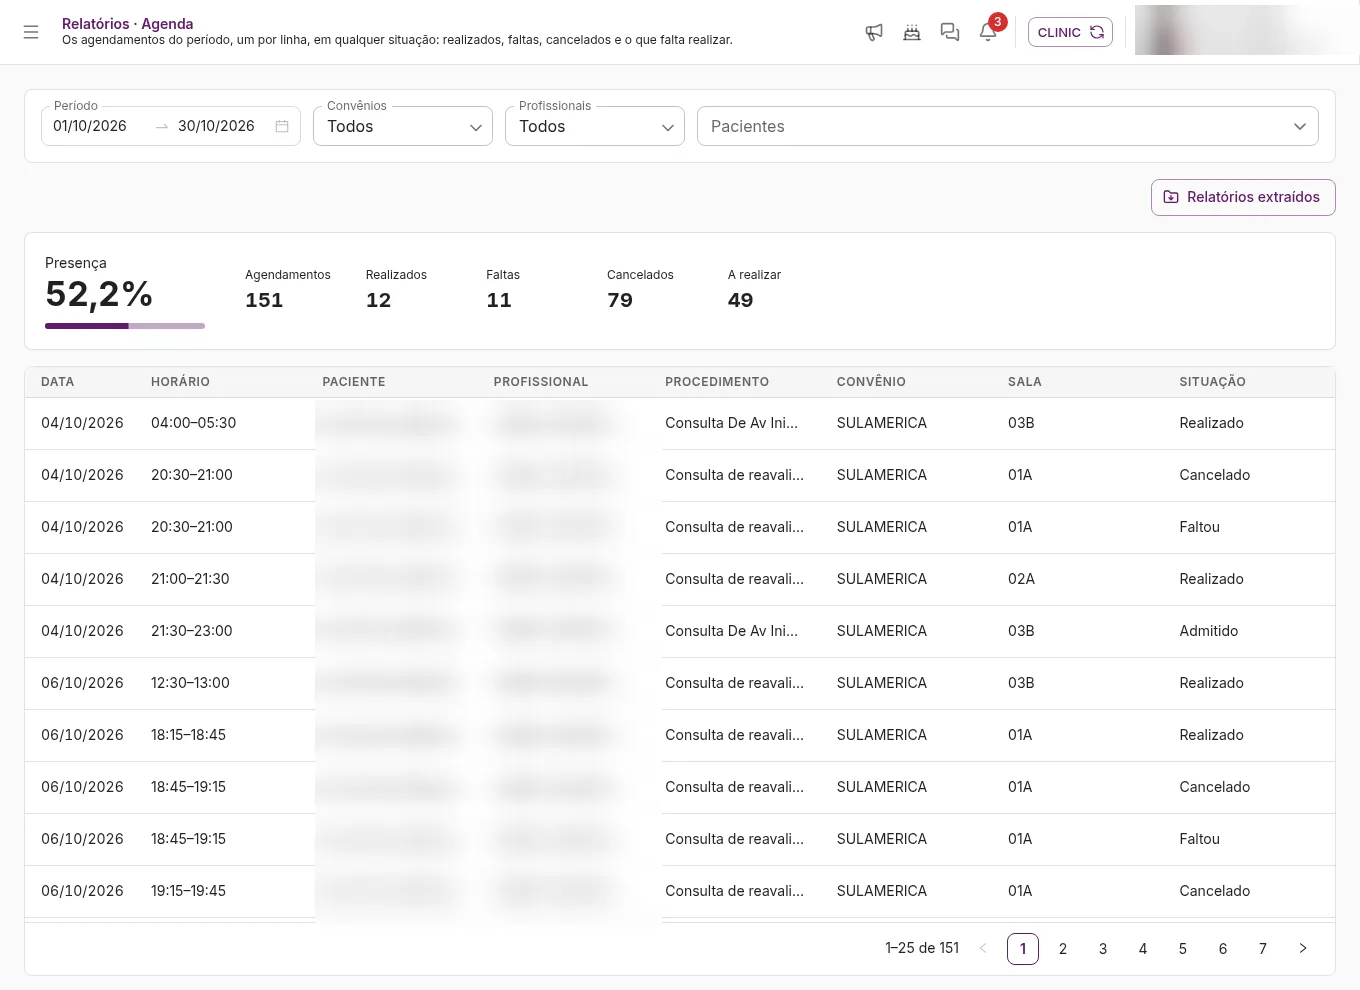Go to page 7
Screen dimensions: 1360x990
(x=1263, y=948)
